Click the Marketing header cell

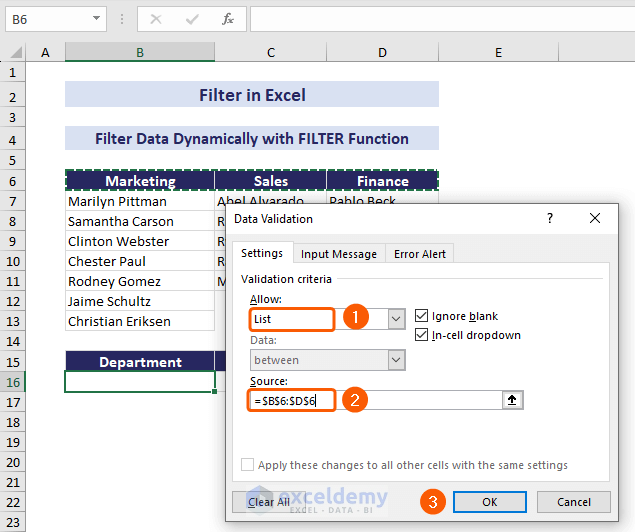point(140,181)
